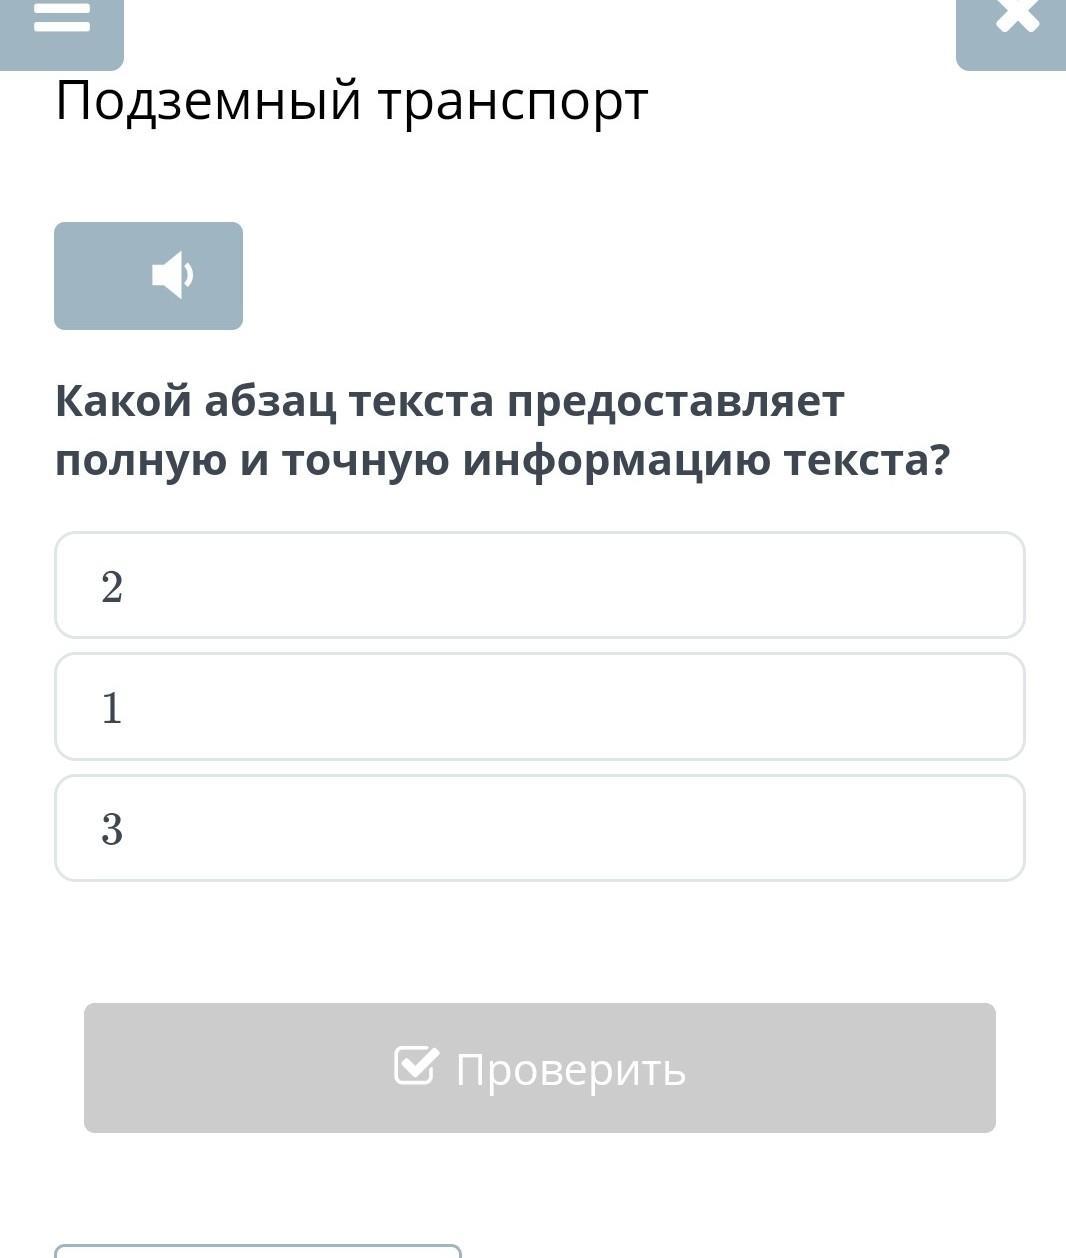Click the question text about абзац текста

click(x=500, y=430)
